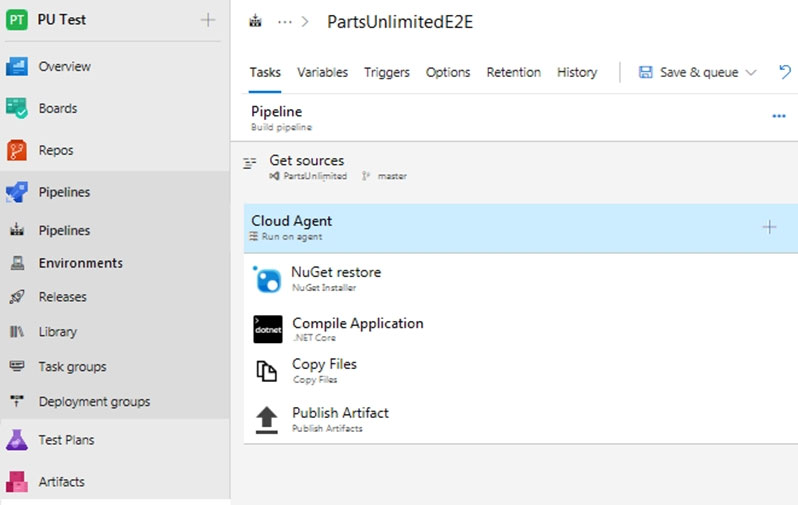
Task: Click the Copy Files task icon
Action: [x=267, y=371]
